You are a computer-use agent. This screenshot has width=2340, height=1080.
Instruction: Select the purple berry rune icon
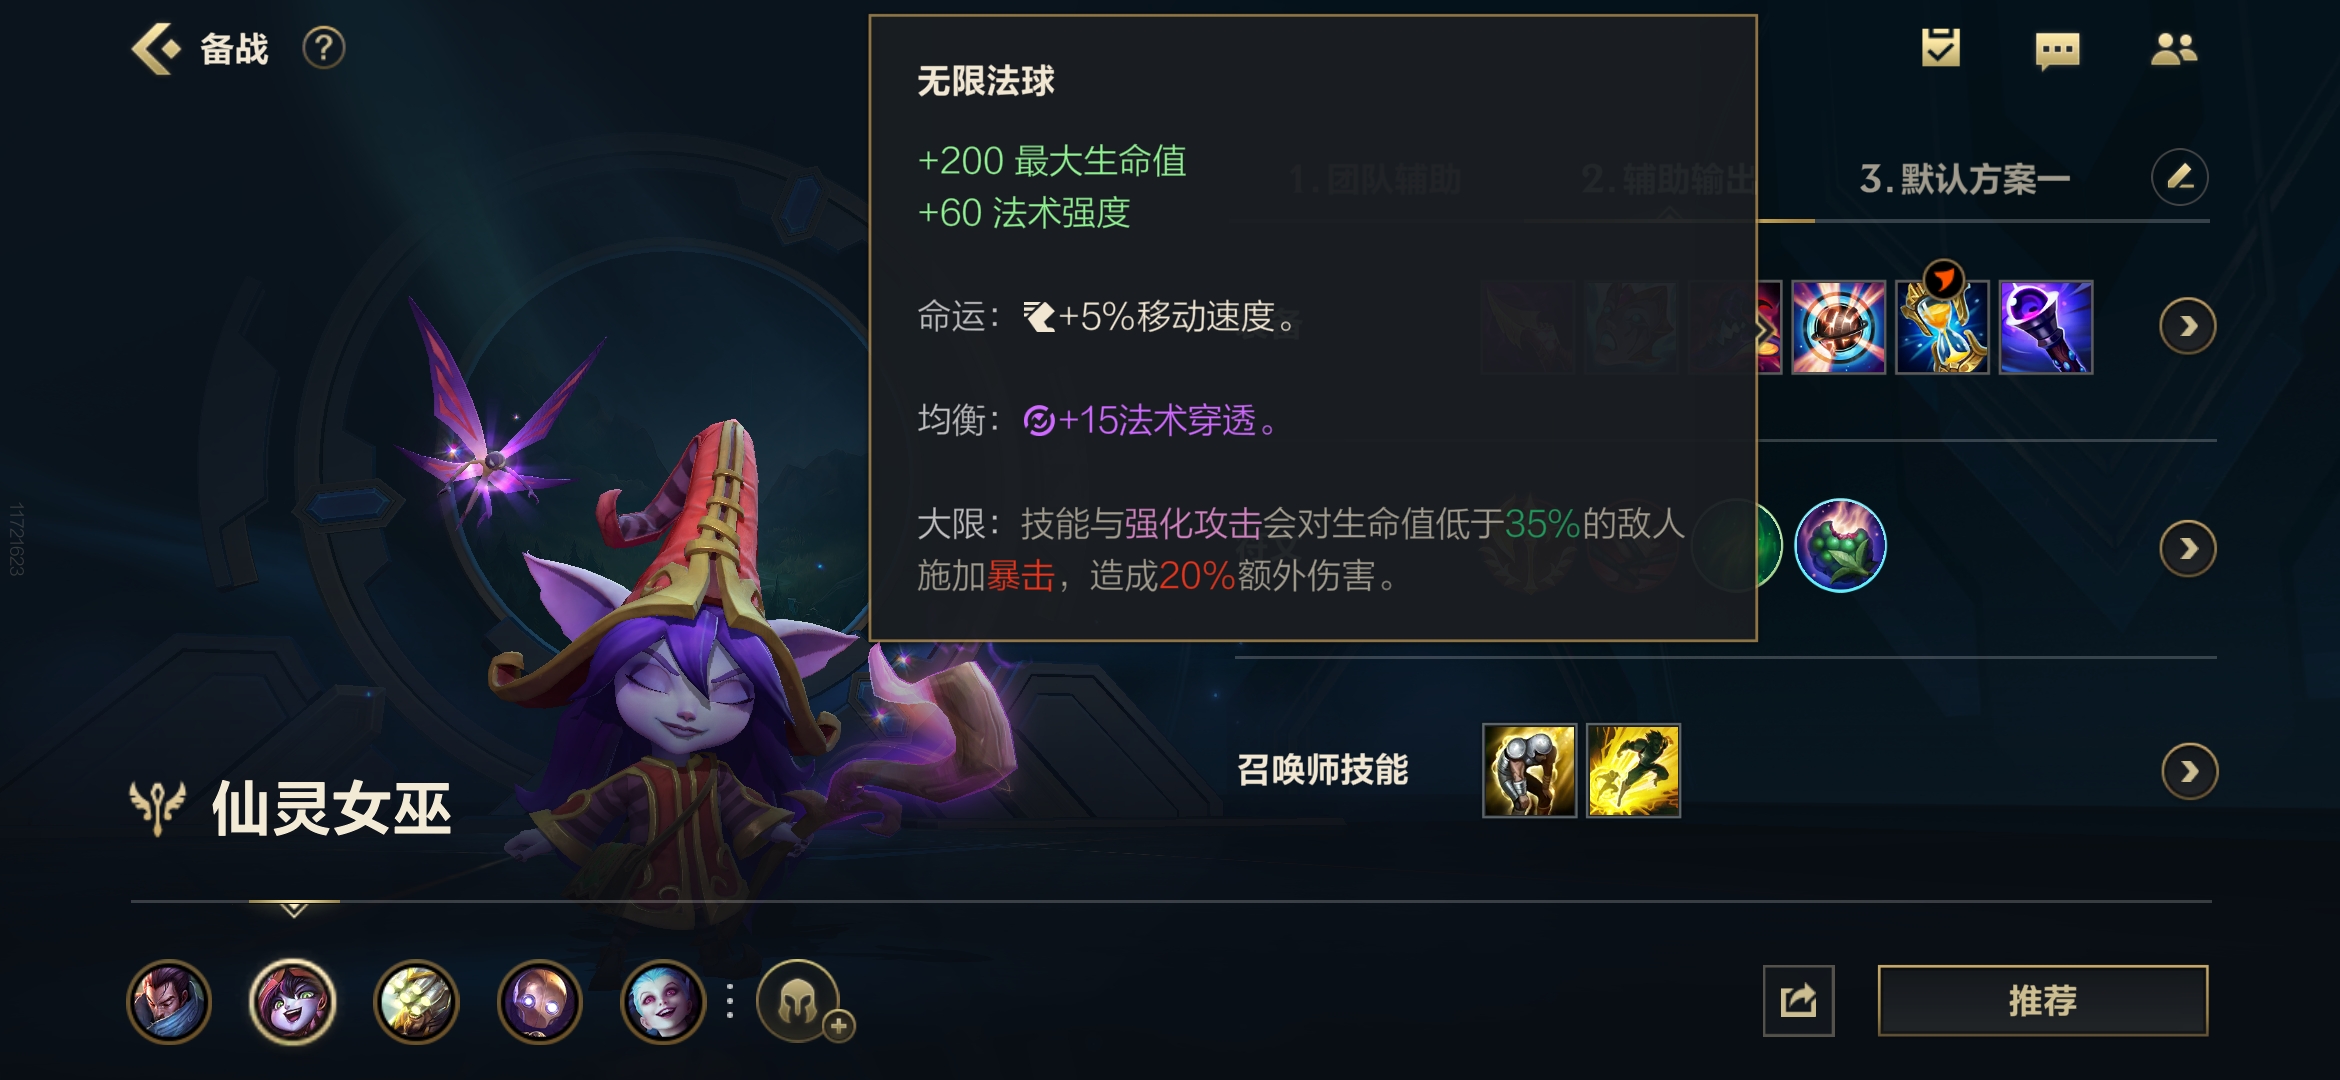1840,545
